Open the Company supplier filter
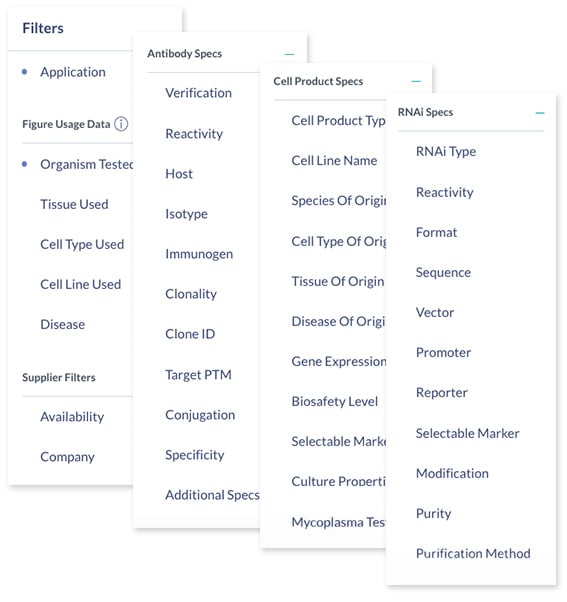Screen dimensions: 567x602 (x=68, y=457)
